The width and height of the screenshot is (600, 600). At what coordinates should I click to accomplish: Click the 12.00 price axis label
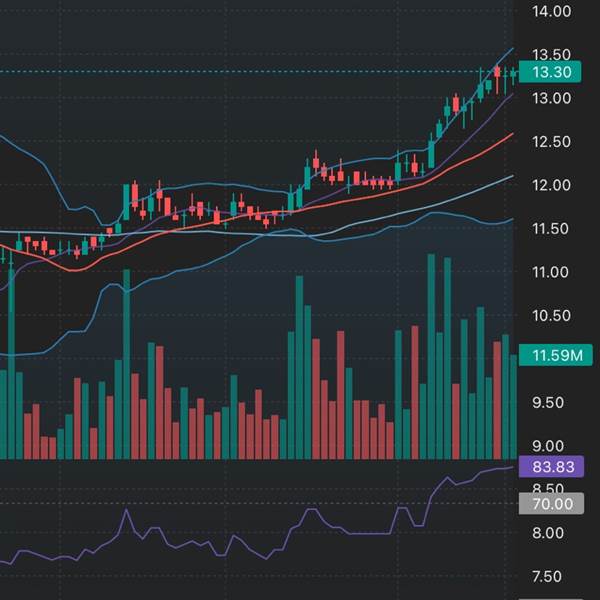551,185
